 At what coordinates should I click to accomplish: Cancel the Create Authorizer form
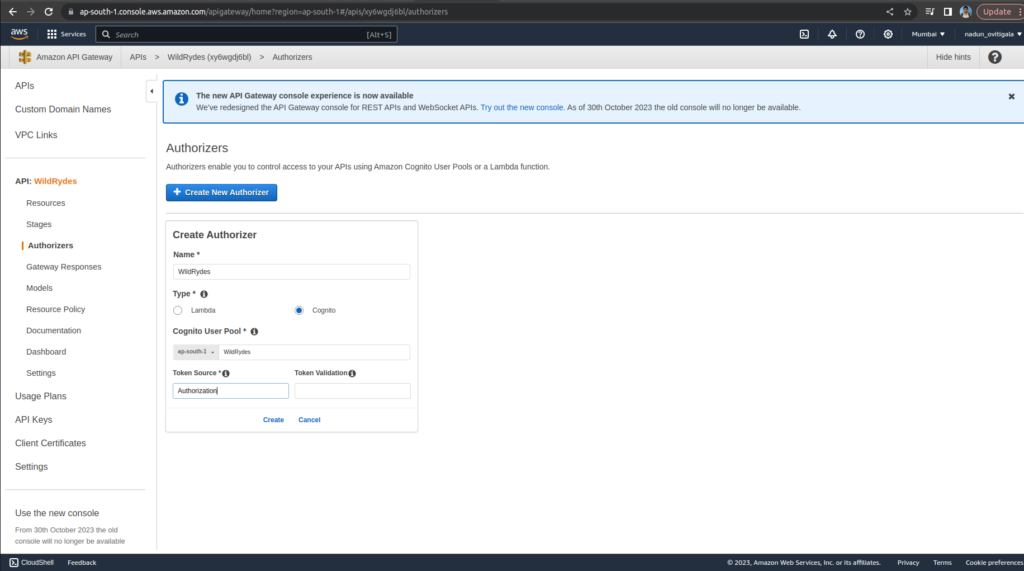pos(309,419)
